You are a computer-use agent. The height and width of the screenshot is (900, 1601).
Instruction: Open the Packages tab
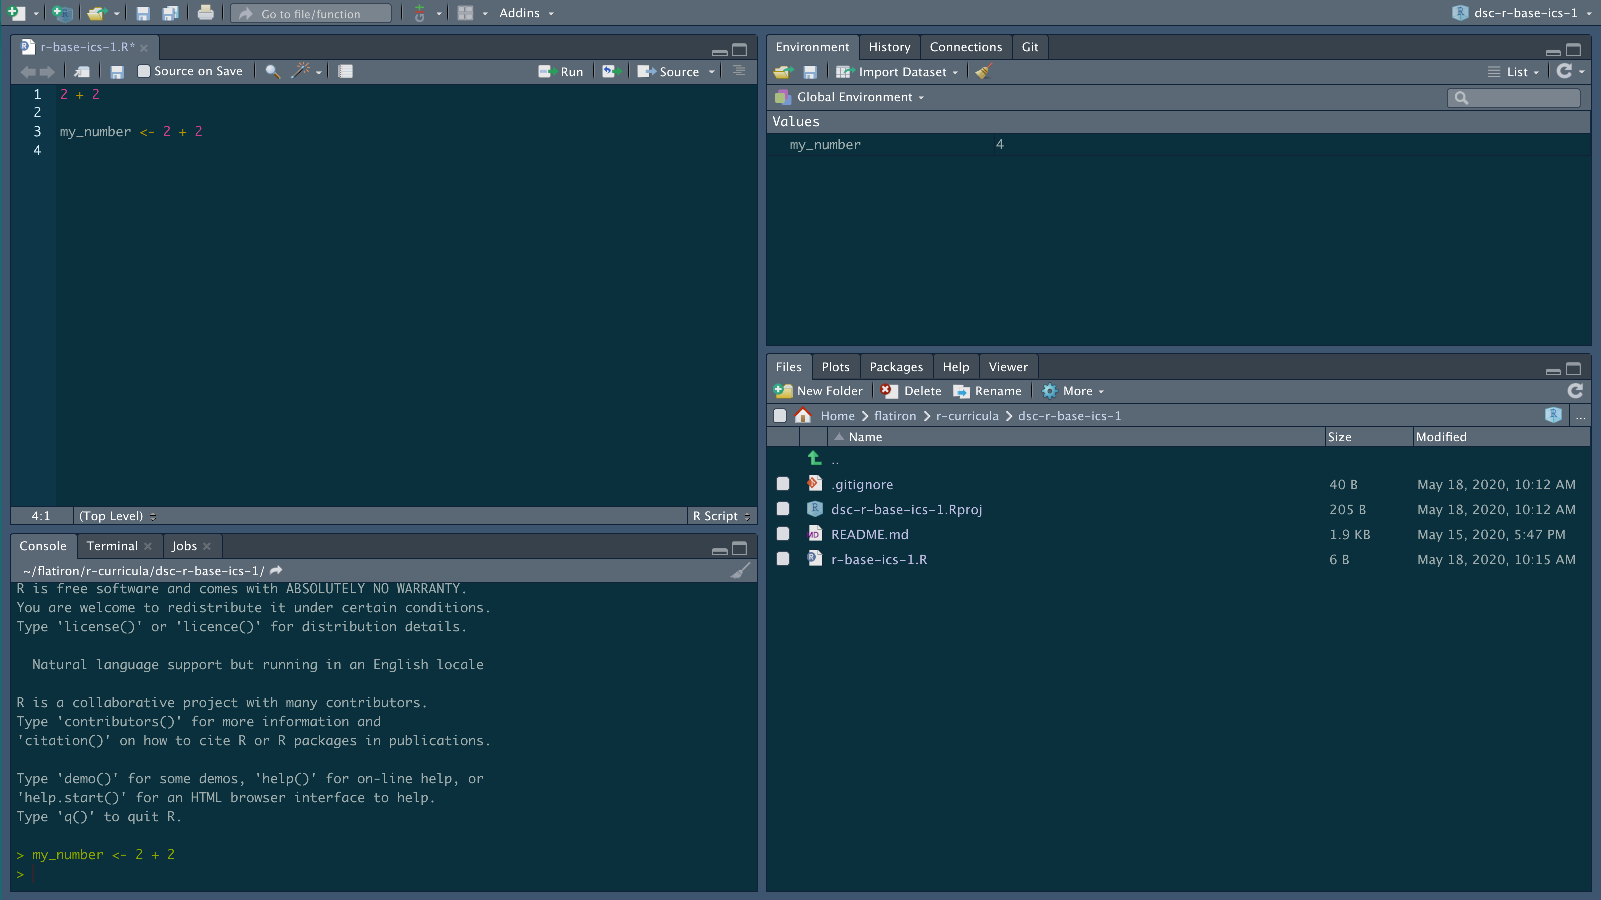(x=896, y=367)
